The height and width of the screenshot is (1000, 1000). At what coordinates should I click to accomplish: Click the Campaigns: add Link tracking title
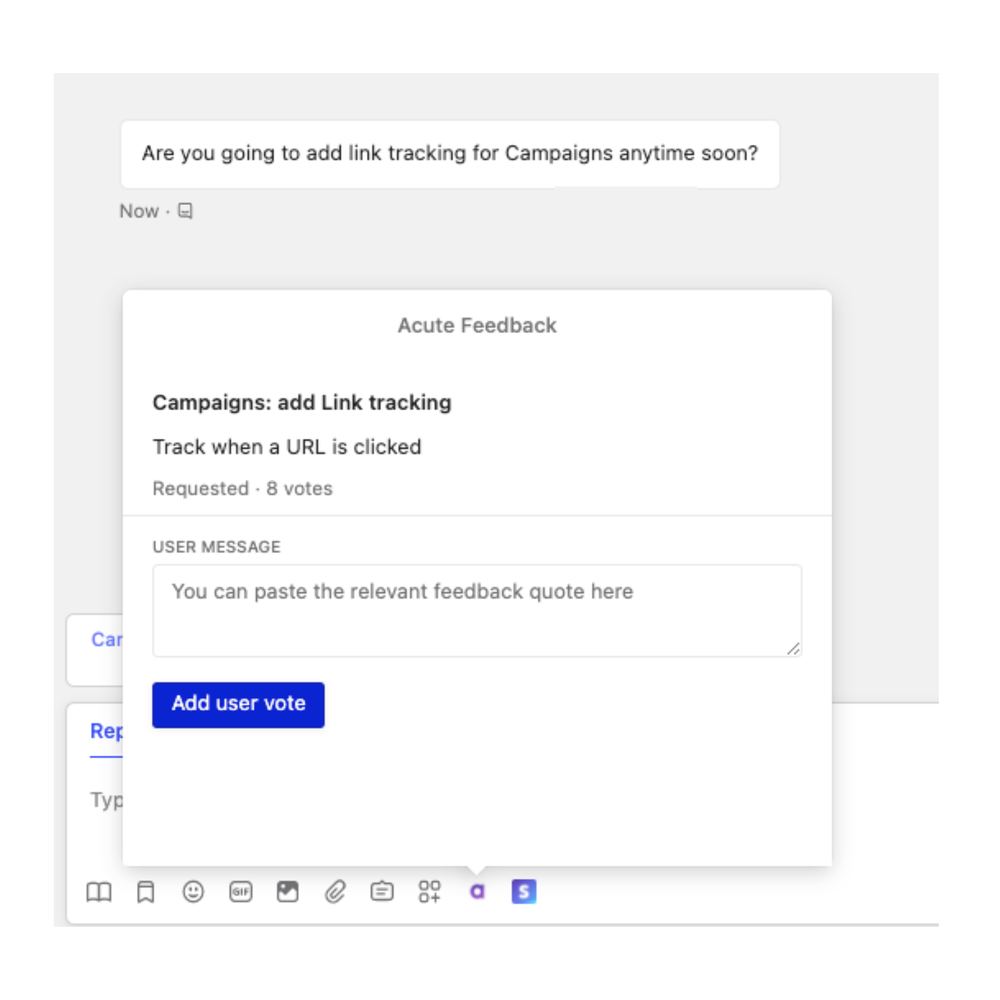coord(302,403)
